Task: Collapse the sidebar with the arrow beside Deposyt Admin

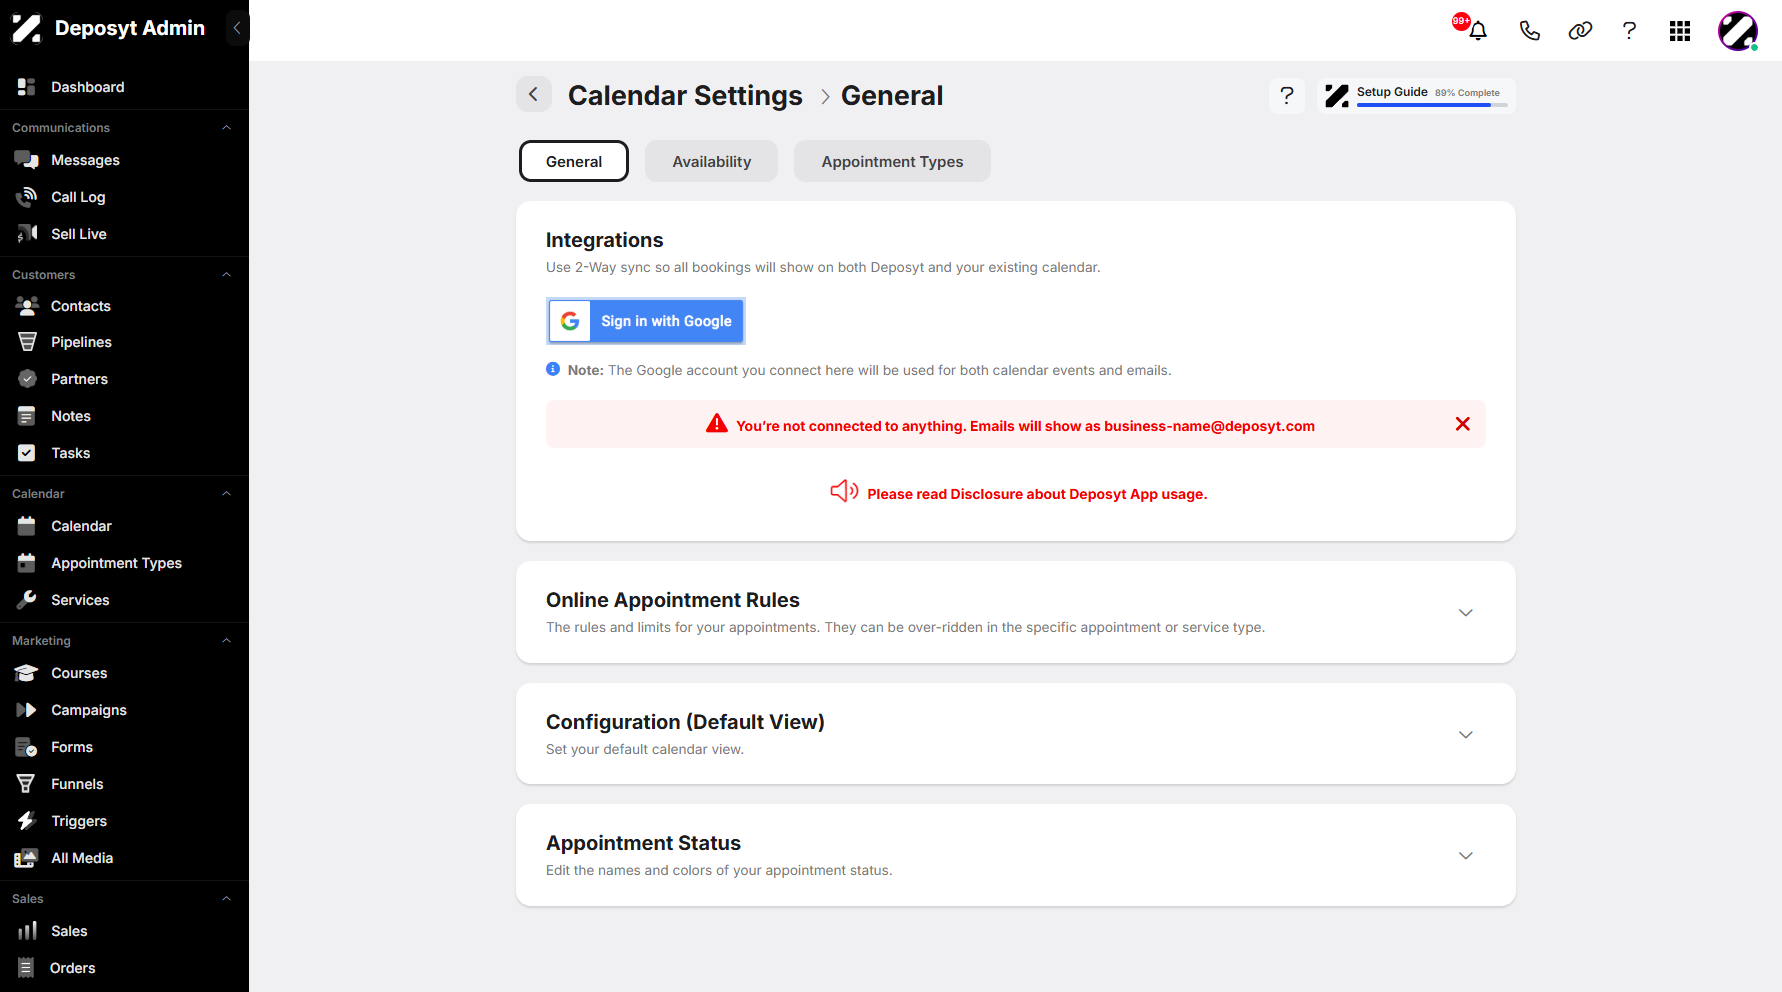Action: [237, 28]
